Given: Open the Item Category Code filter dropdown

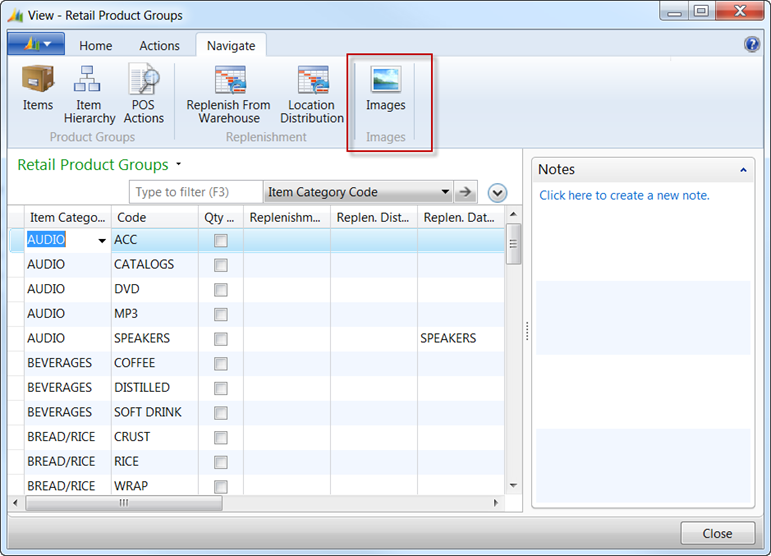Looking at the screenshot, I should pyautogui.click(x=445, y=192).
